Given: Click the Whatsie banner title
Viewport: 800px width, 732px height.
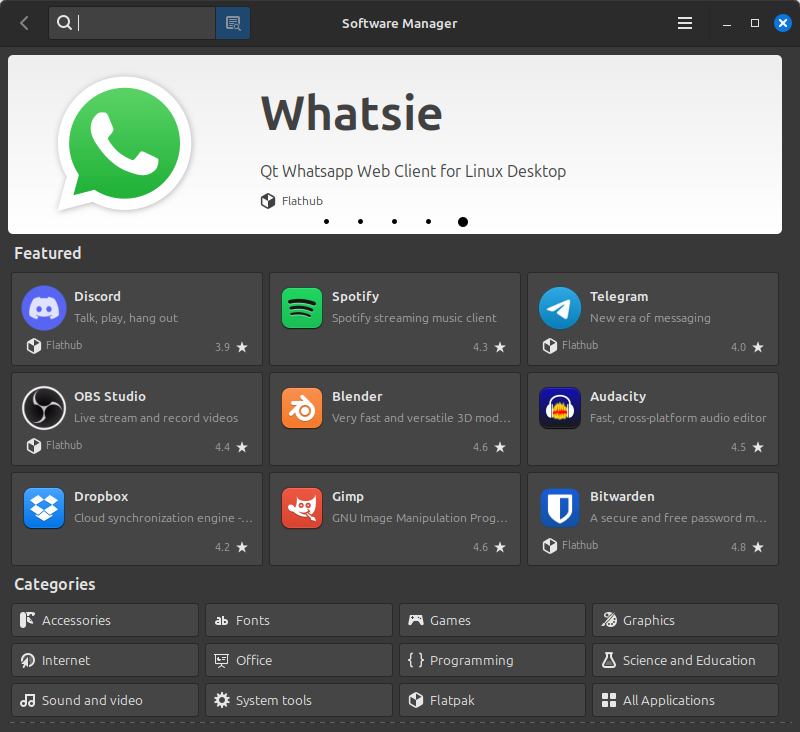Looking at the screenshot, I should 352,113.
